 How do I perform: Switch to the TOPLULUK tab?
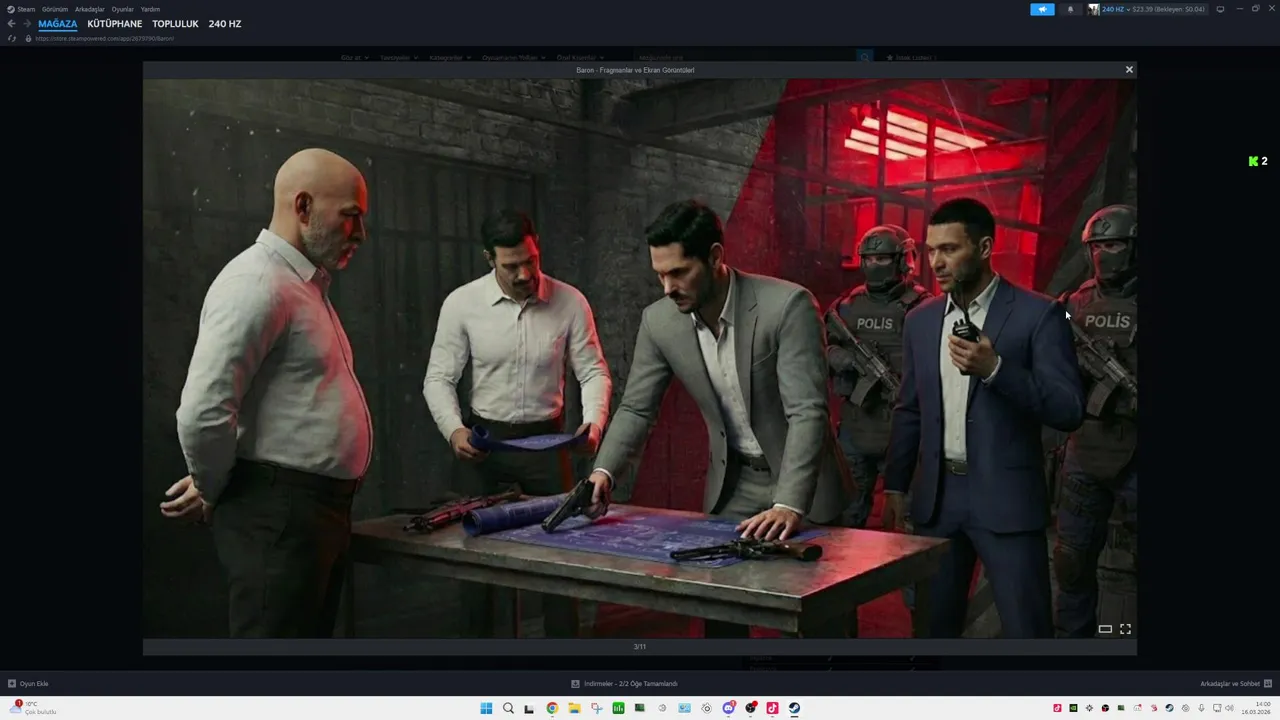pos(176,24)
